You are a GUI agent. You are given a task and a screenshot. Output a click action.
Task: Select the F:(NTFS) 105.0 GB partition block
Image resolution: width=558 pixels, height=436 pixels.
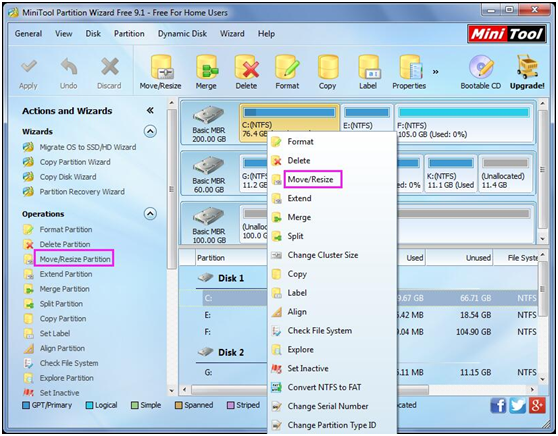pos(464,123)
